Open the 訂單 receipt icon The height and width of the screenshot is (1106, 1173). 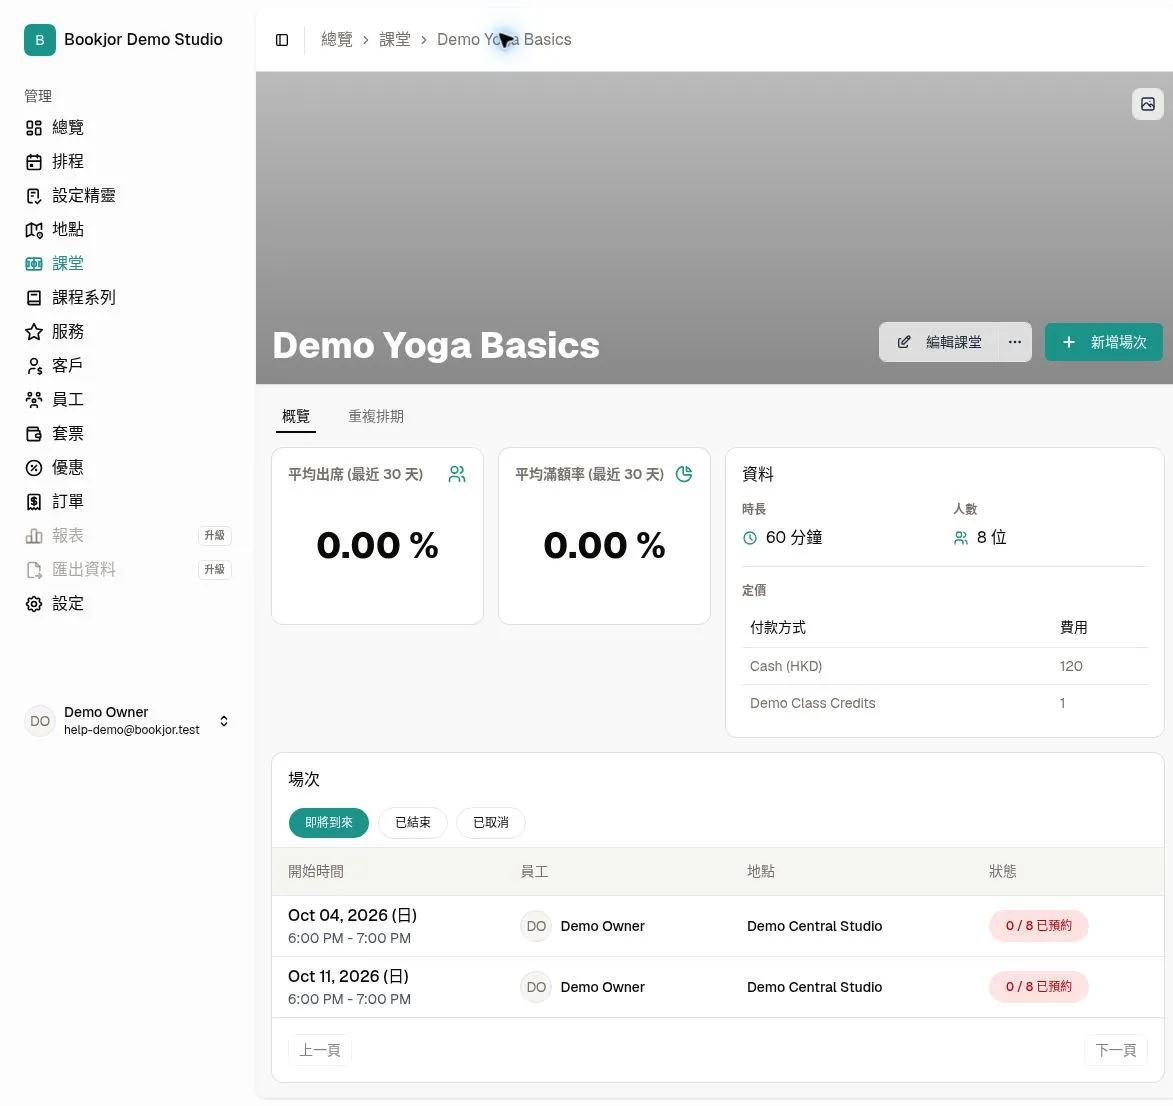coord(34,502)
